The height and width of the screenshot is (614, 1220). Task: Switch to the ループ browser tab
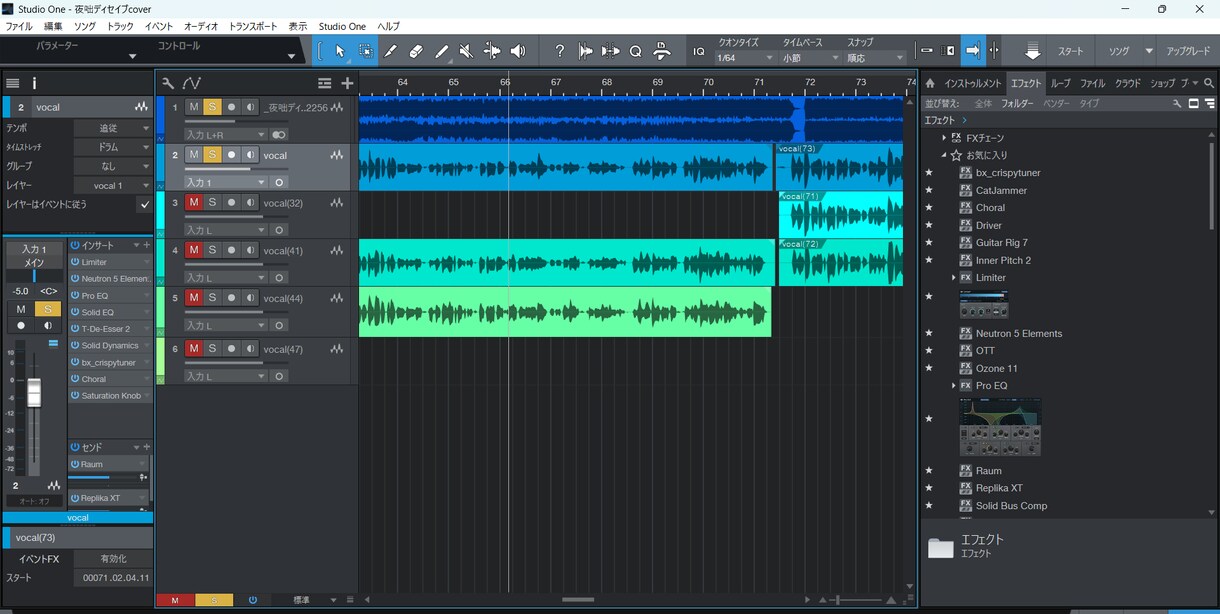1060,83
